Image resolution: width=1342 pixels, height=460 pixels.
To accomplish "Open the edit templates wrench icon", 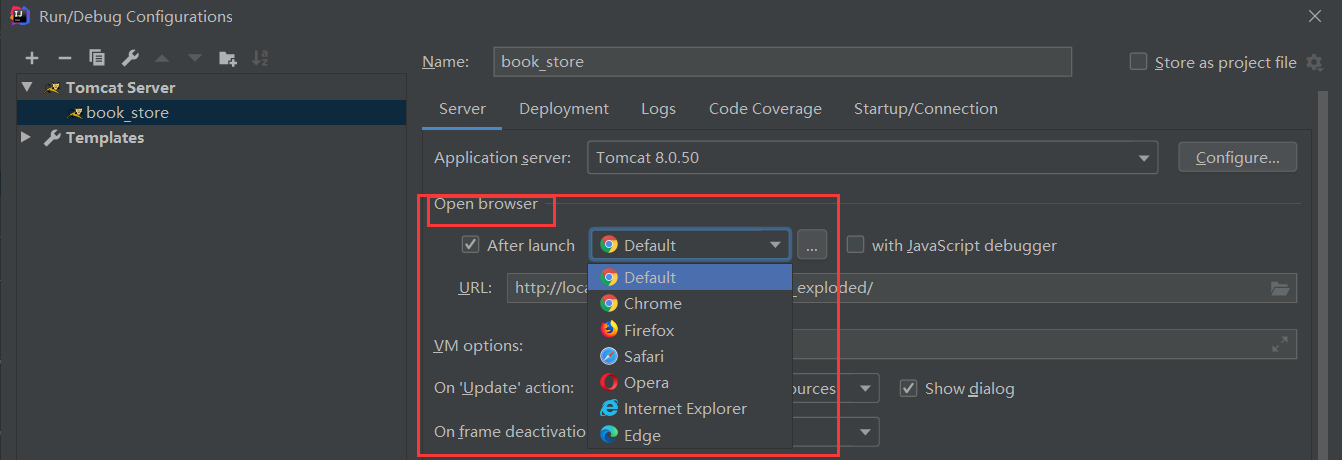I will pyautogui.click(x=129, y=58).
